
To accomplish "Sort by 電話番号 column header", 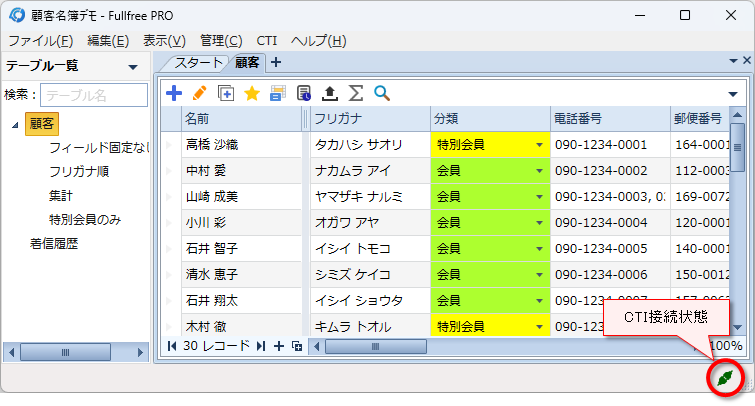I will point(610,118).
